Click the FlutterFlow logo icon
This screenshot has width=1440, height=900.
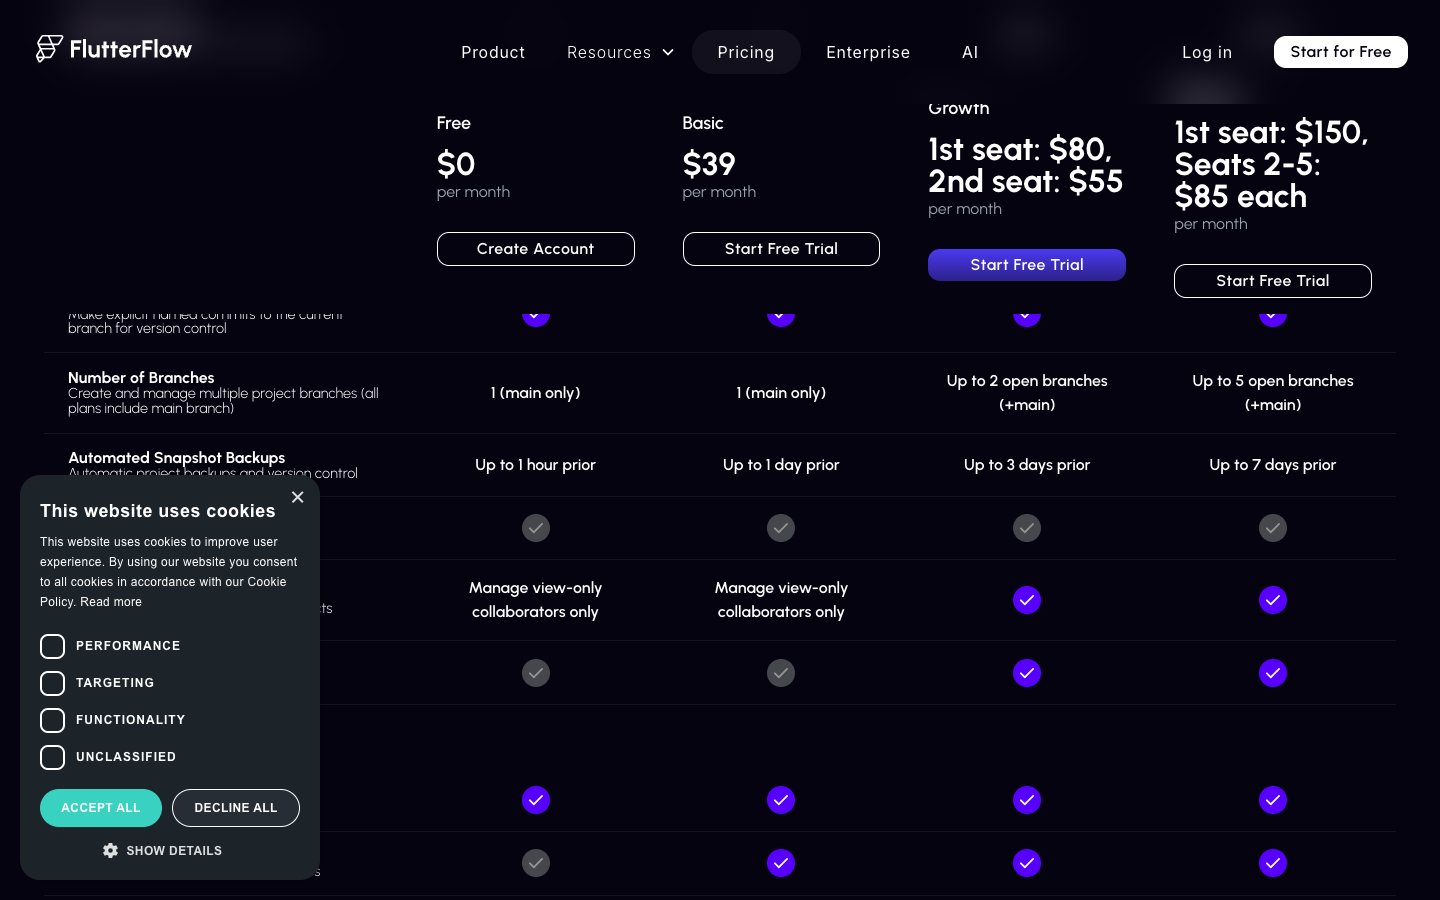pos(49,49)
